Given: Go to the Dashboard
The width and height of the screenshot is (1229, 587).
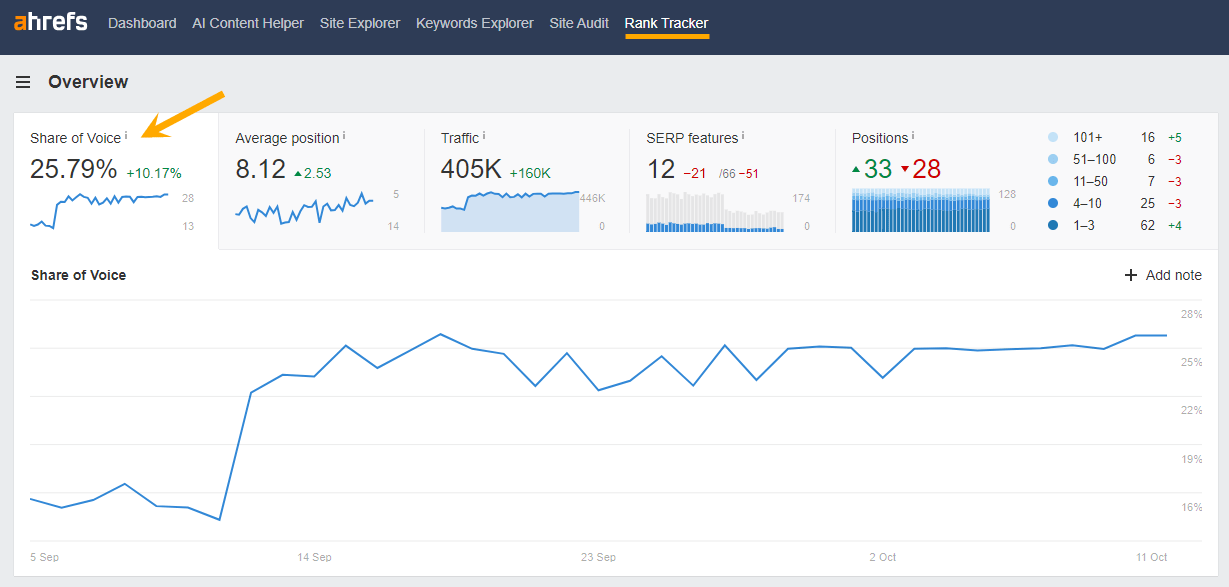Looking at the screenshot, I should tap(142, 22).
